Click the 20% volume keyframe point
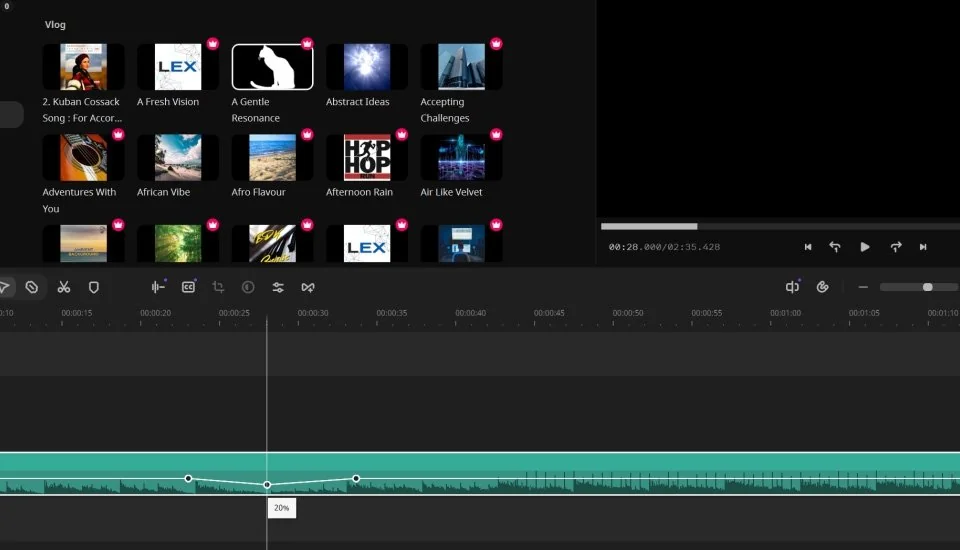This screenshot has width=960, height=550. pyautogui.click(x=267, y=485)
